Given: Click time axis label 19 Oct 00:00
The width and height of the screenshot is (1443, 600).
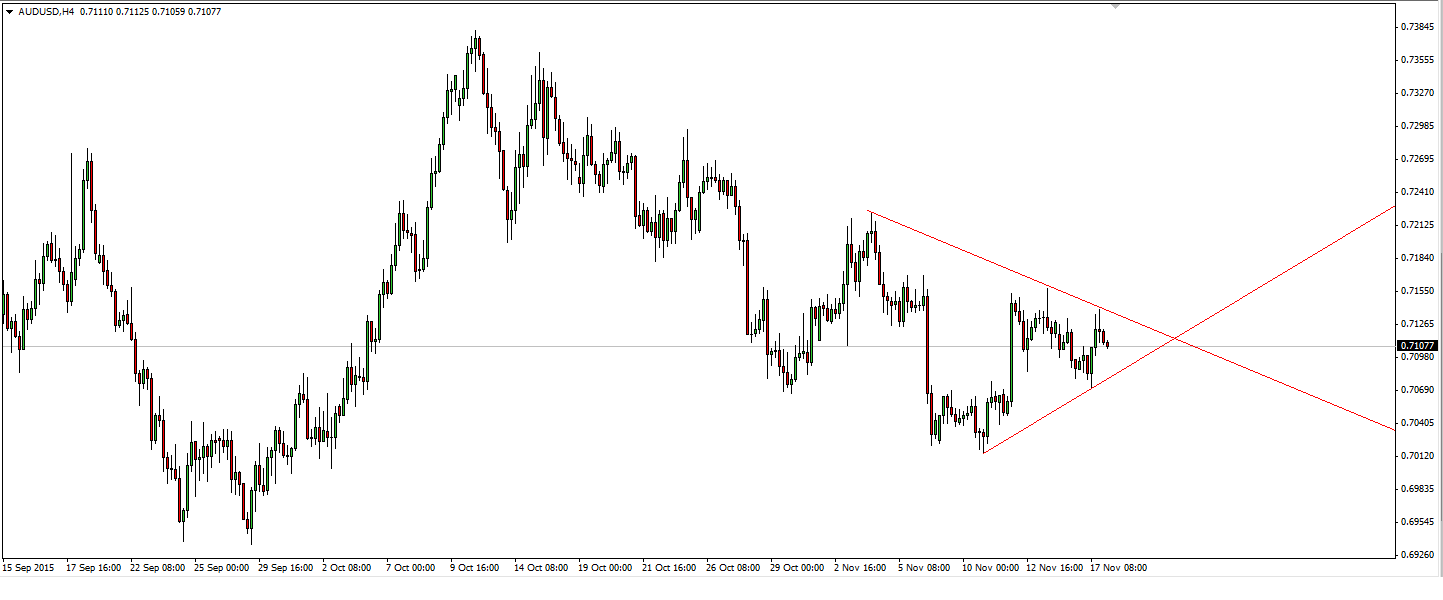Looking at the screenshot, I should (x=605, y=567).
